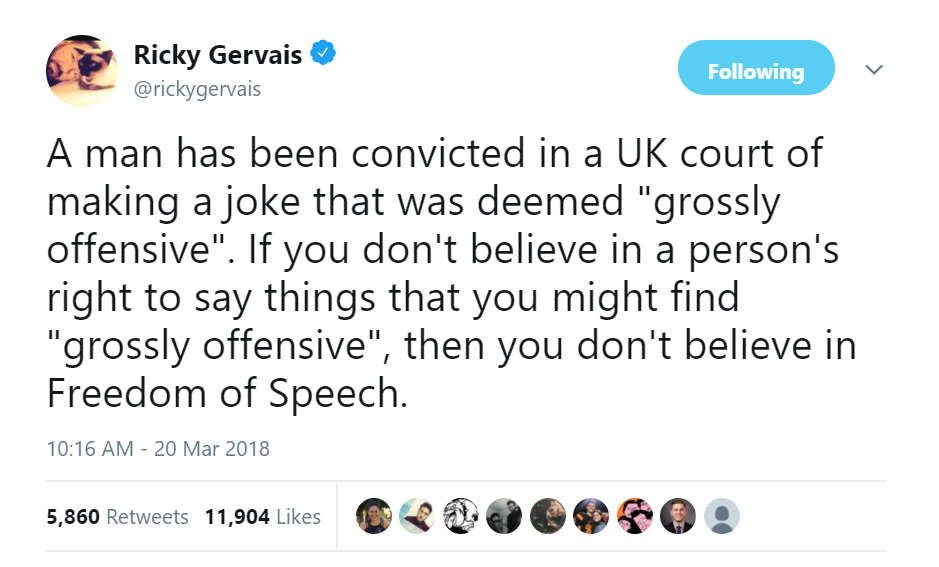939x567 pixels.
Task: Open grayscale two-men photo liker avatar
Action: (504, 516)
